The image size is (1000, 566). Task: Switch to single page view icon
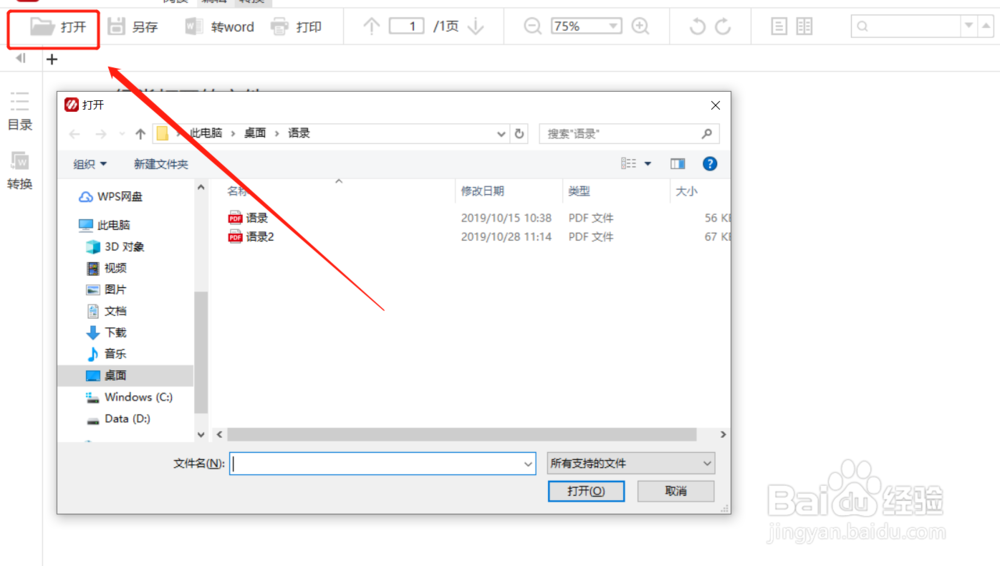click(x=779, y=26)
